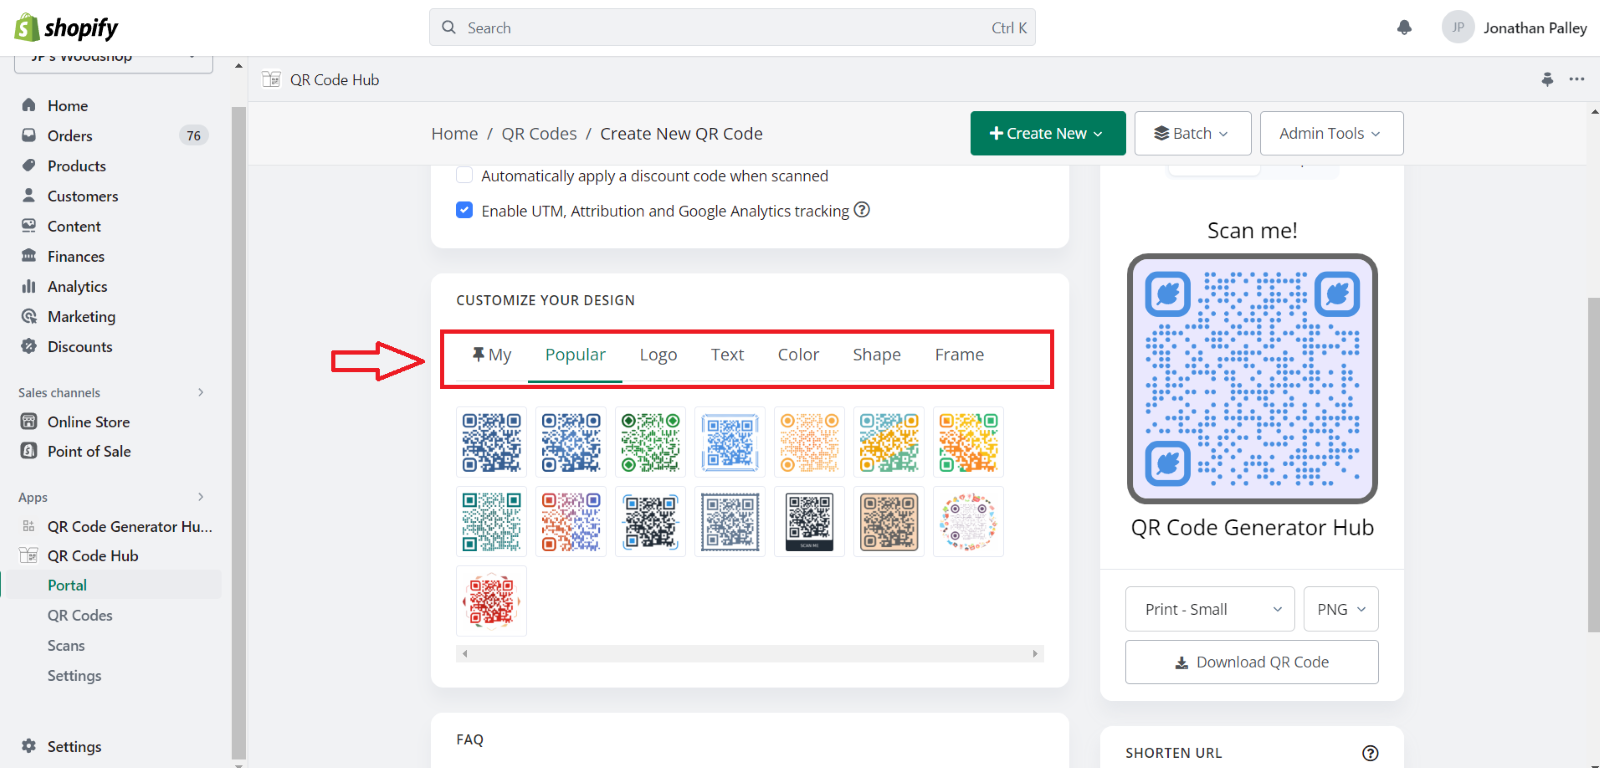1600x768 pixels.
Task: Select the tan brown QR design thumbnail
Action: coord(889,521)
